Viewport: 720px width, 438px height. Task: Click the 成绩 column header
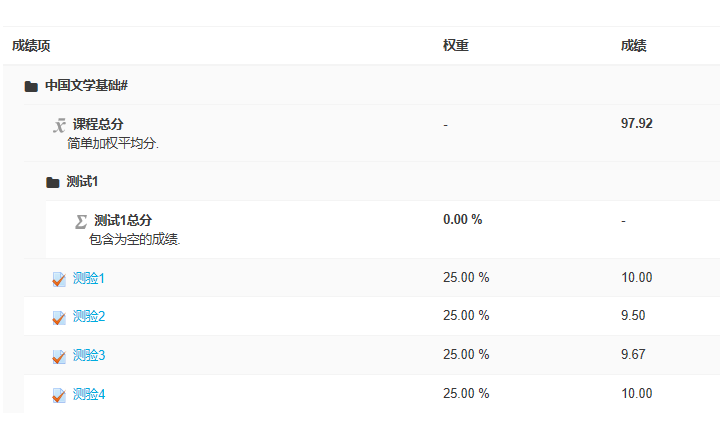[x=634, y=45]
